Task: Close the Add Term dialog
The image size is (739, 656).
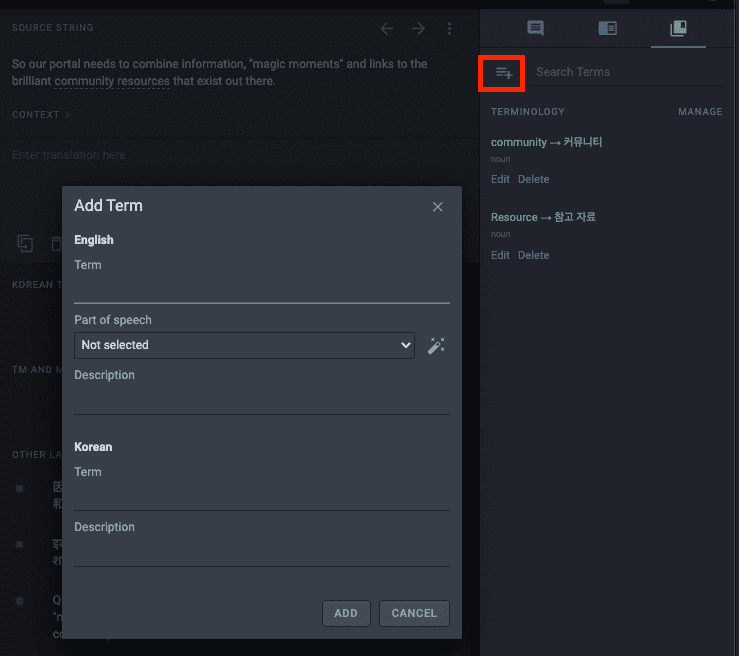Action: pos(437,206)
